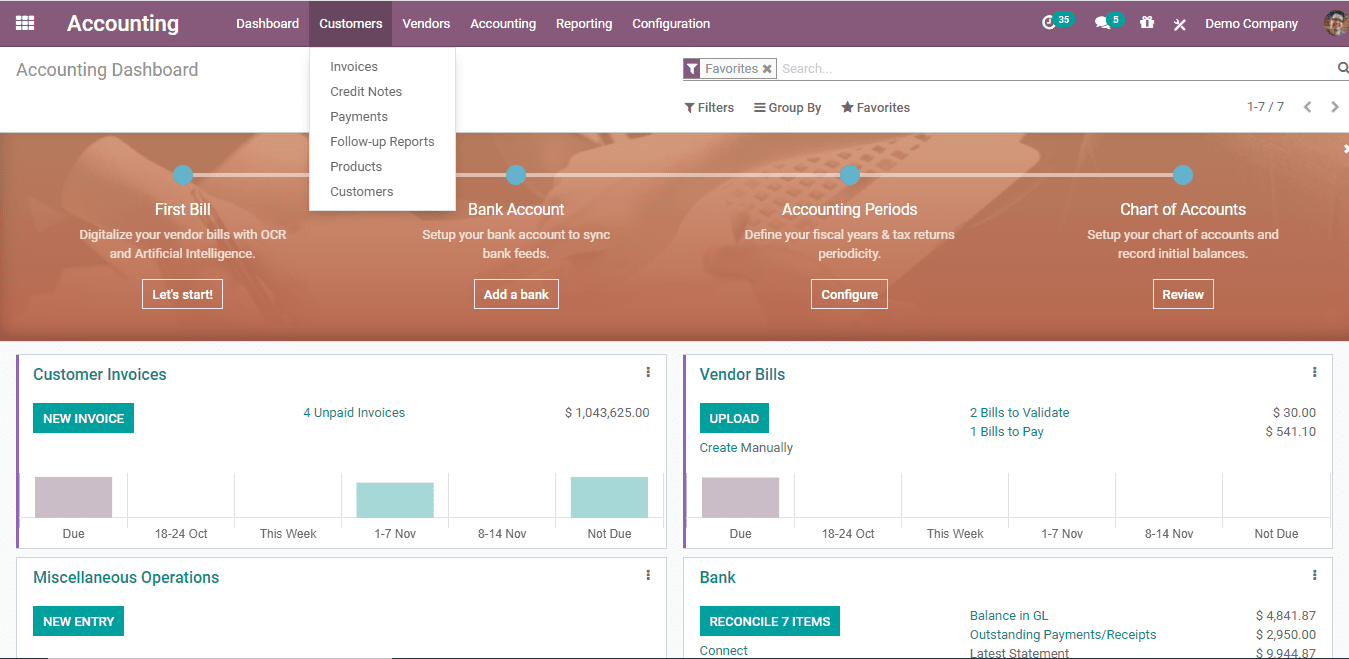Click the gift icon in top bar
The height and width of the screenshot is (659, 1349).
(x=1147, y=23)
